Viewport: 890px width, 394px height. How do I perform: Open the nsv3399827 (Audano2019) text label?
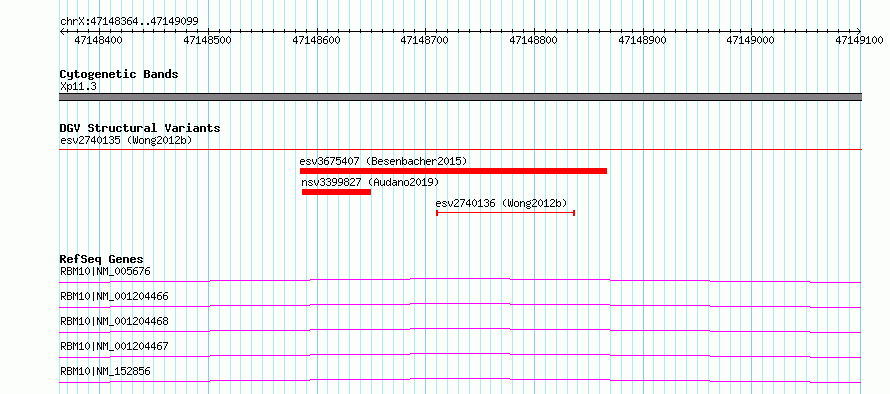tap(371, 182)
